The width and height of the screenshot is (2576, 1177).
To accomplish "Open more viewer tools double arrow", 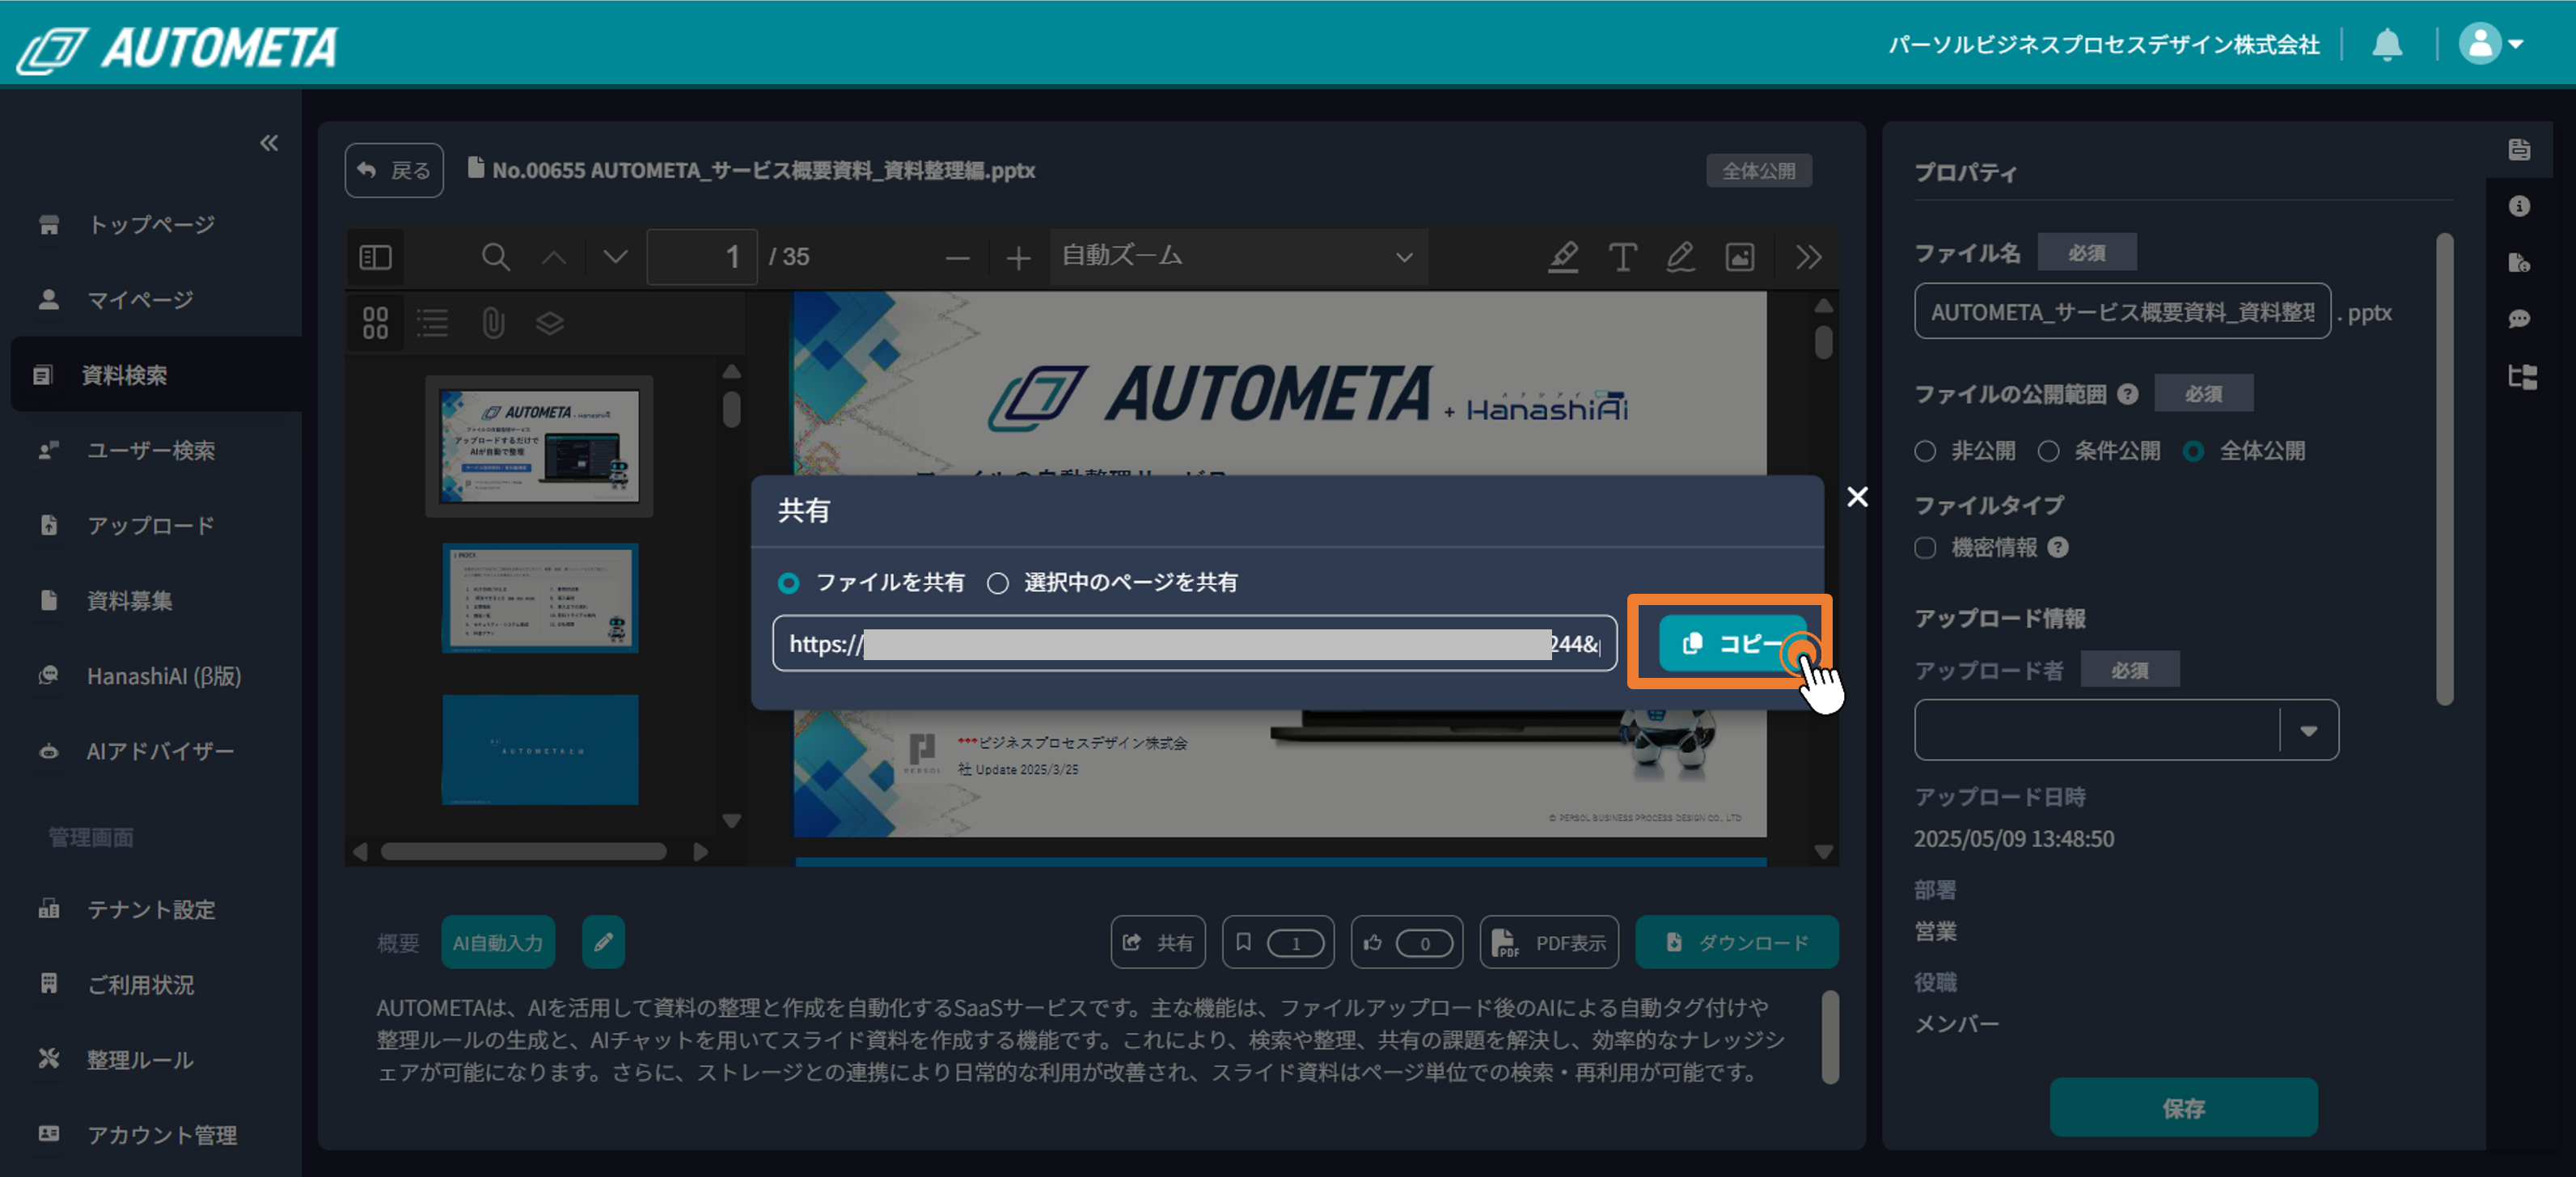I will (x=1808, y=257).
